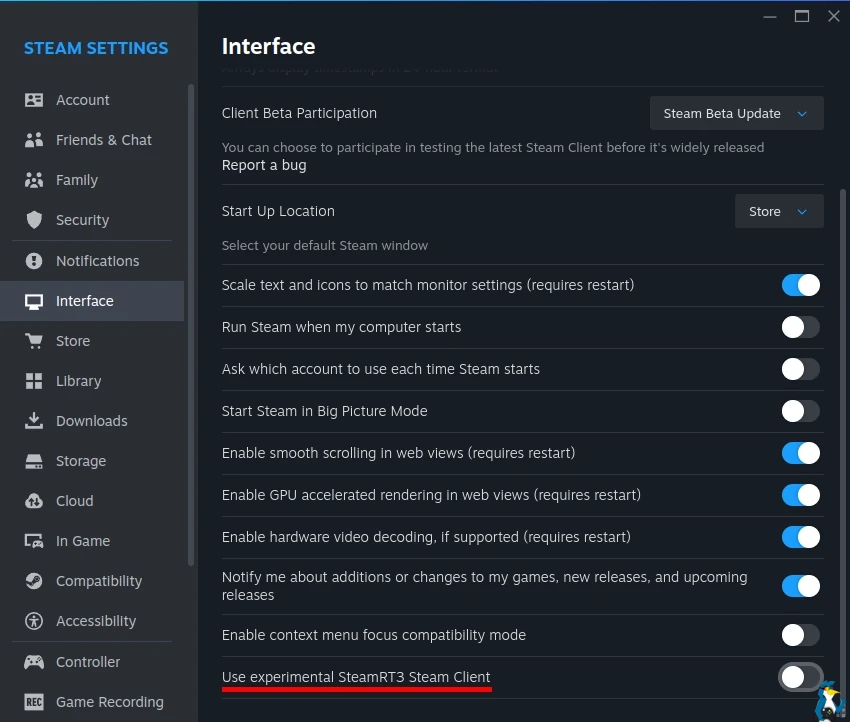Click the Report a bug link
This screenshot has height=722, width=850.
point(264,165)
